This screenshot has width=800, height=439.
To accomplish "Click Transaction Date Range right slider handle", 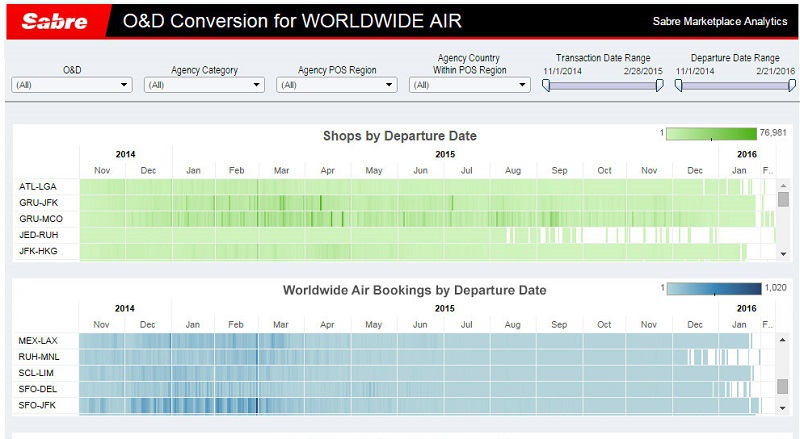I will 659,85.
